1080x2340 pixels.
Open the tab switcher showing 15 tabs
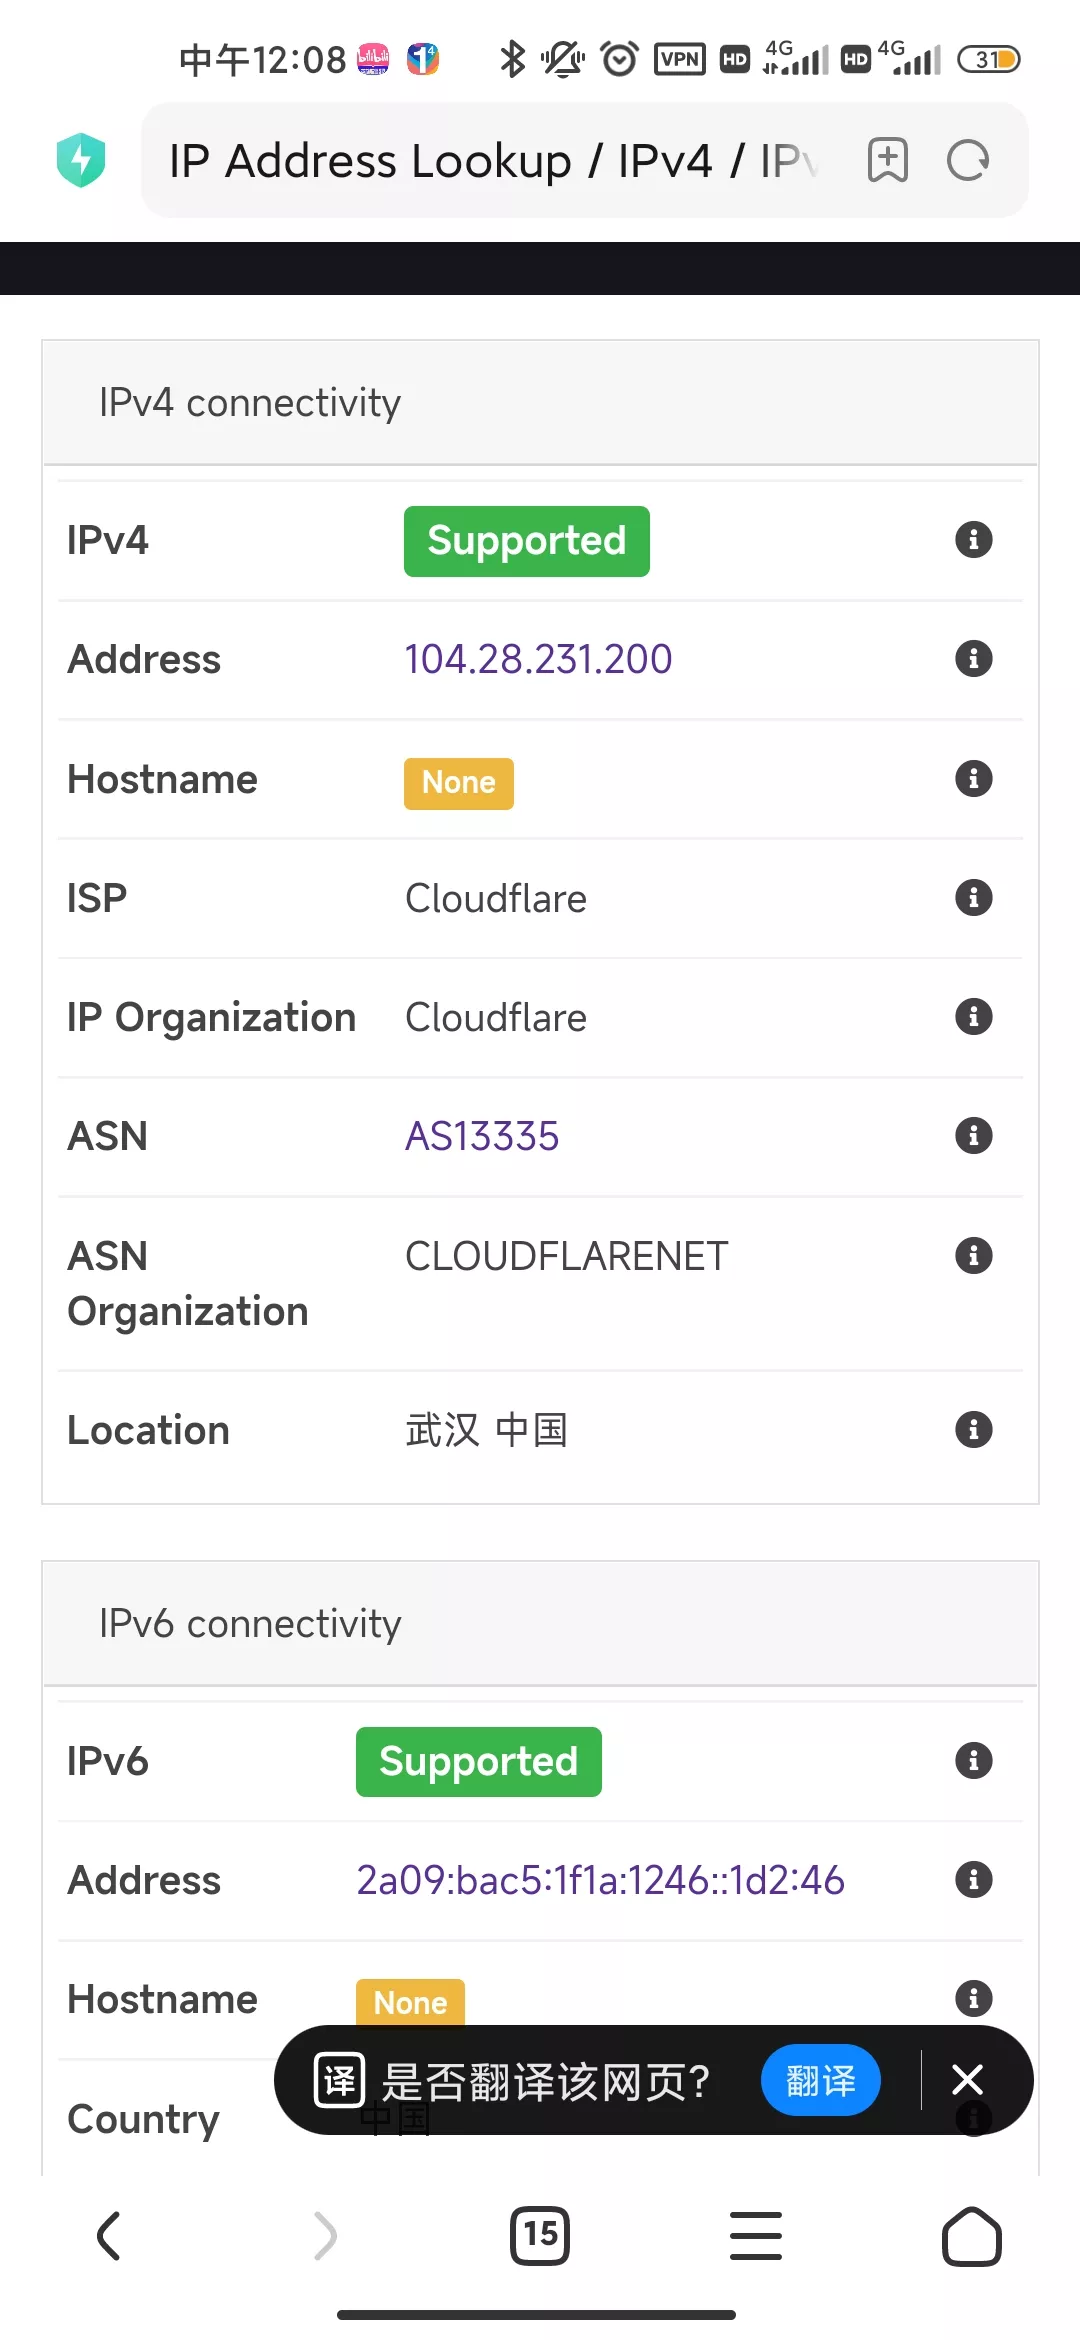(x=540, y=2236)
